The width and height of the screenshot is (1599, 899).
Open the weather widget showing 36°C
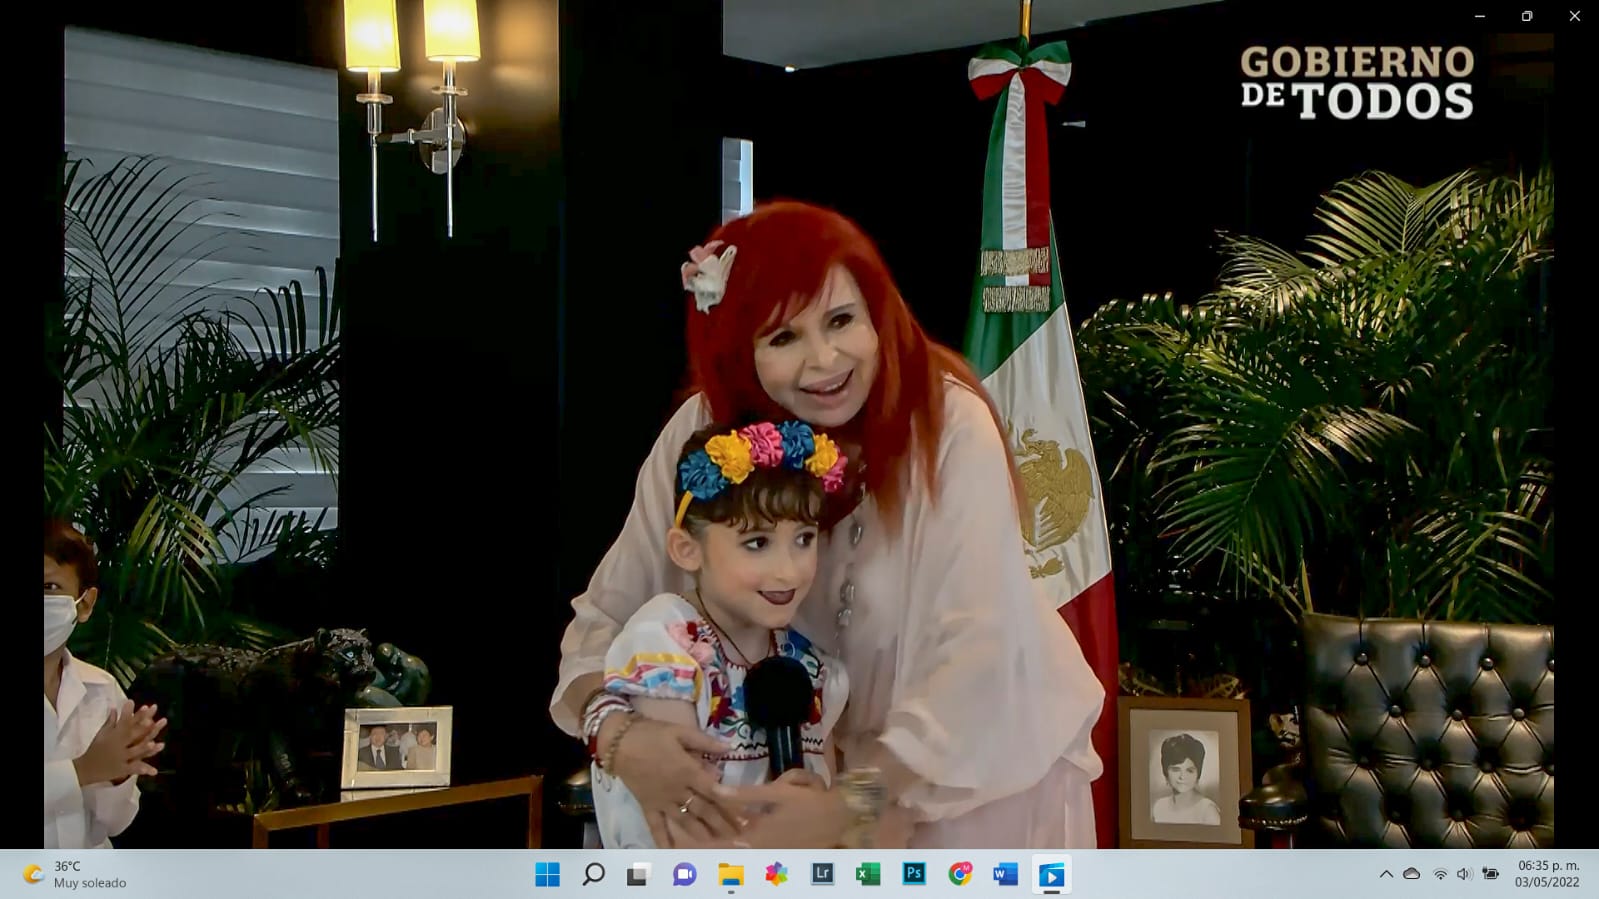(76, 875)
